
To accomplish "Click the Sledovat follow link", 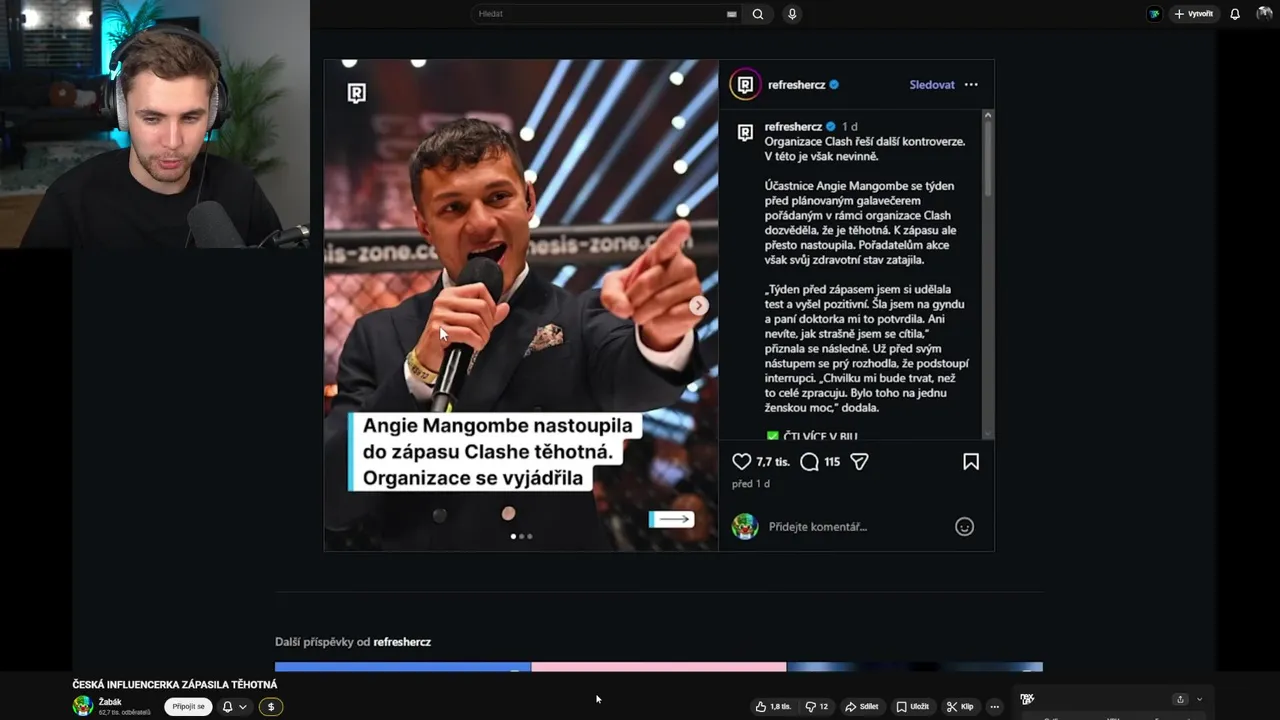I will click(932, 85).
